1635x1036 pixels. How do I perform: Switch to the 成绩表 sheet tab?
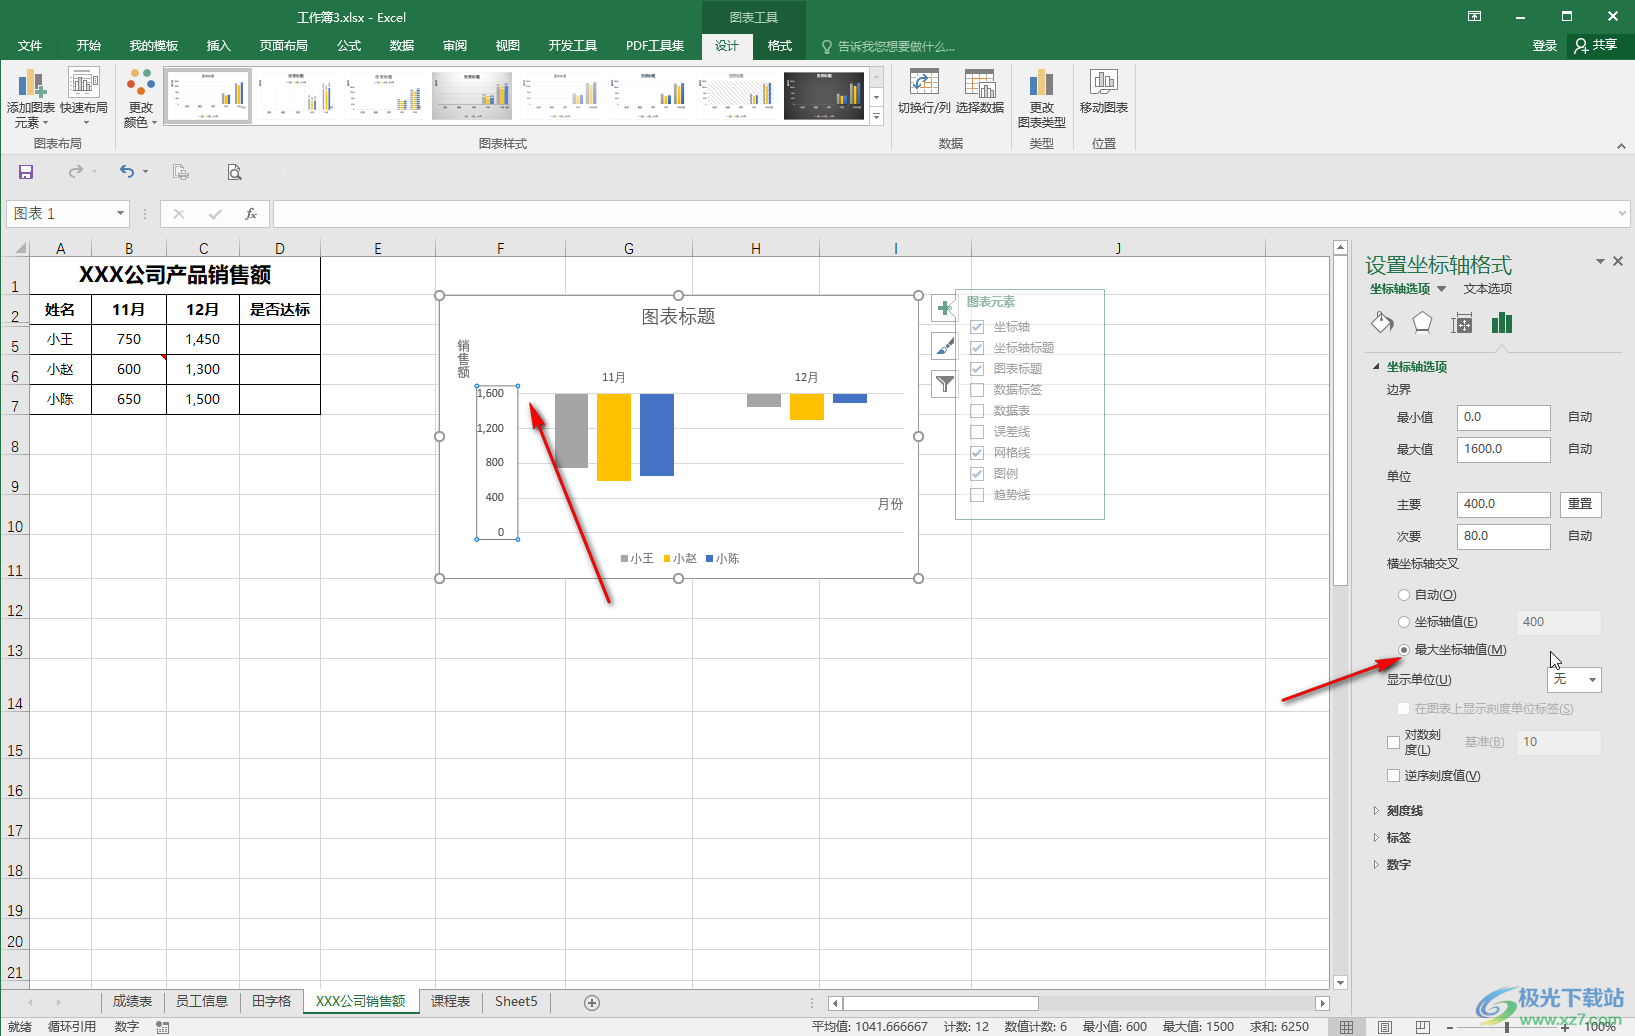point(132,1001)
